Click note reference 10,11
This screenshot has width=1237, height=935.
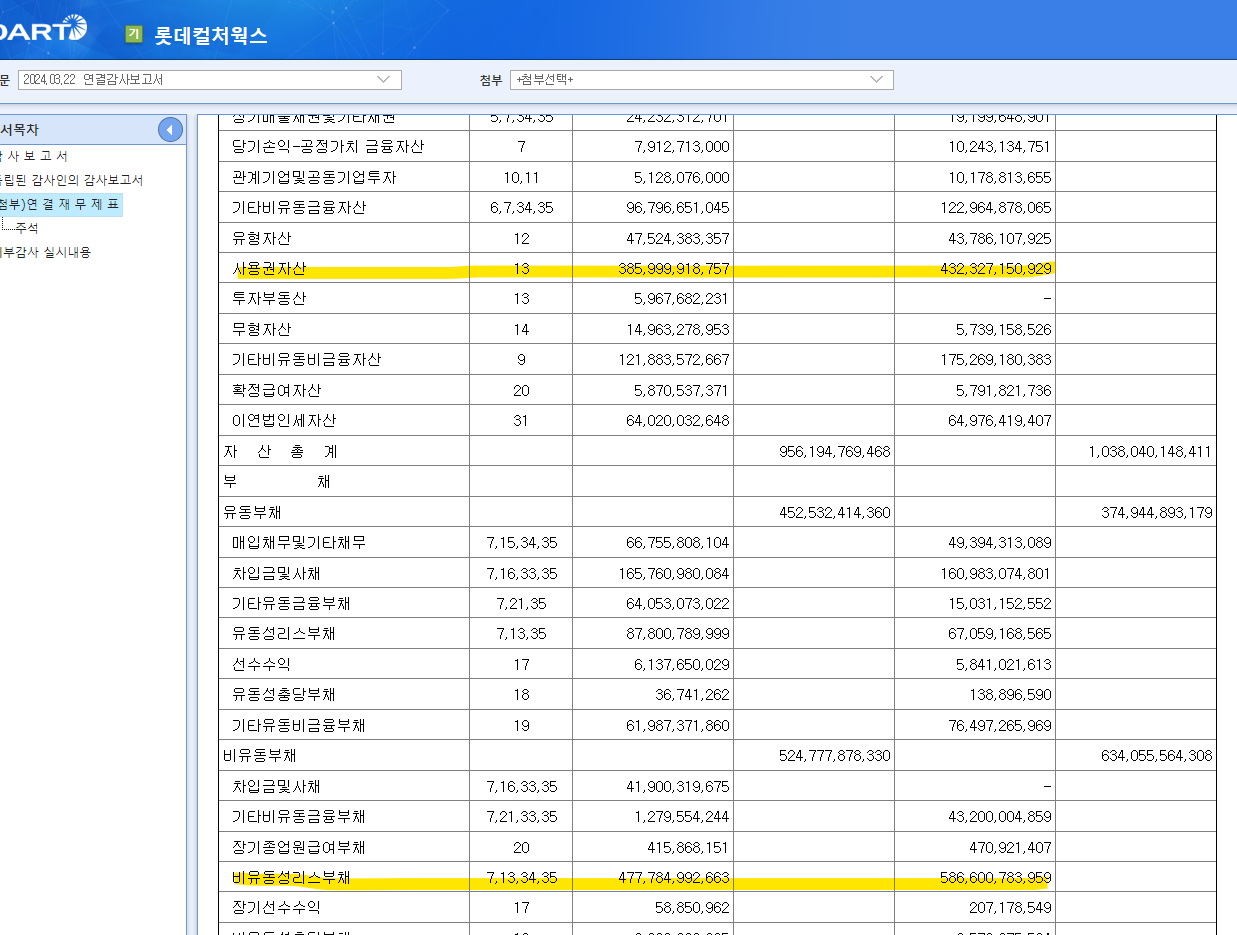tap(521, 177)
